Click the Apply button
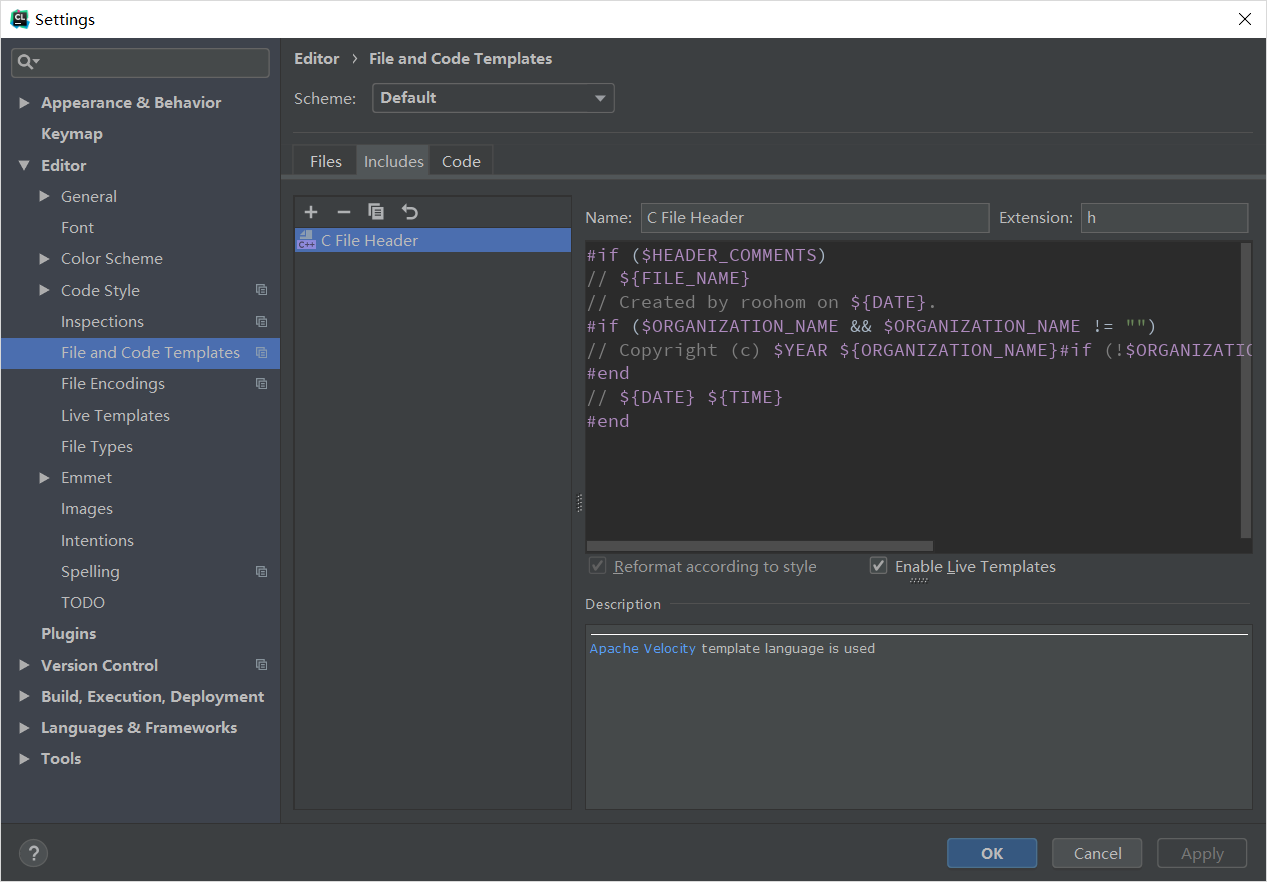The height and width of the screenshot is (882, 1267). click(1202, 853)
